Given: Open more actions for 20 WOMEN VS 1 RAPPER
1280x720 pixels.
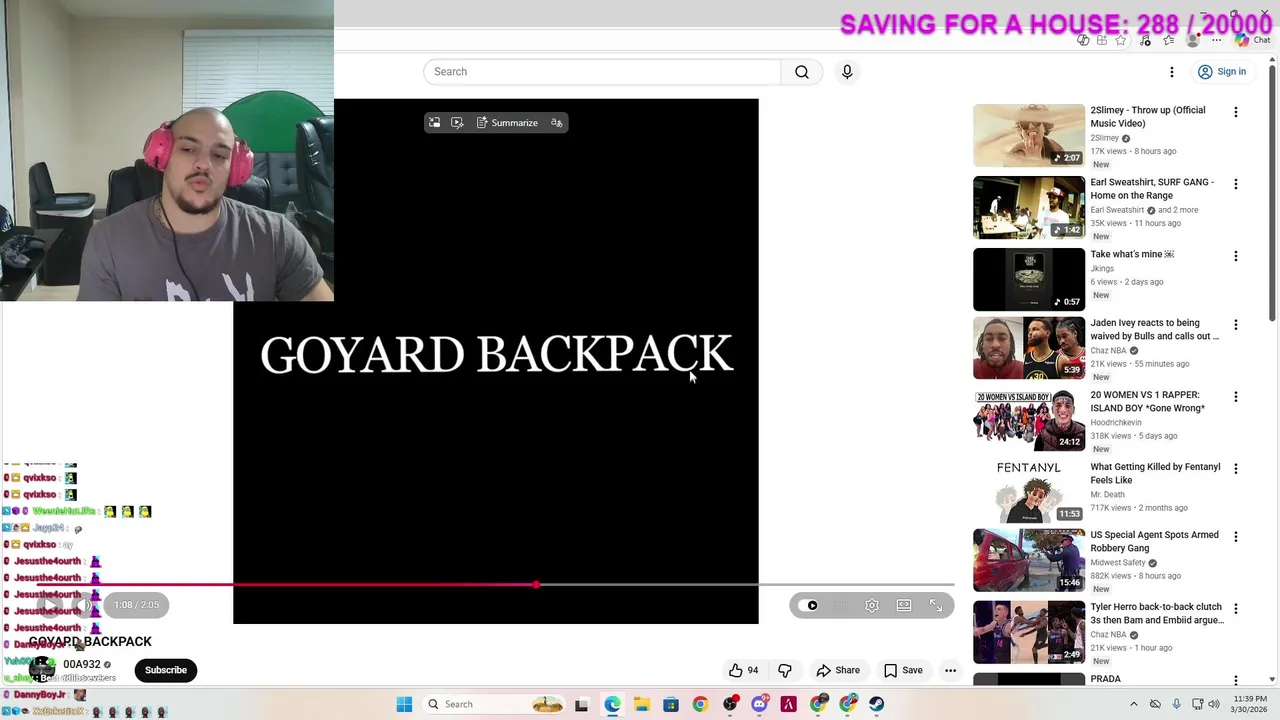Looking at the screenshot, I should [x=1236, y=397].
